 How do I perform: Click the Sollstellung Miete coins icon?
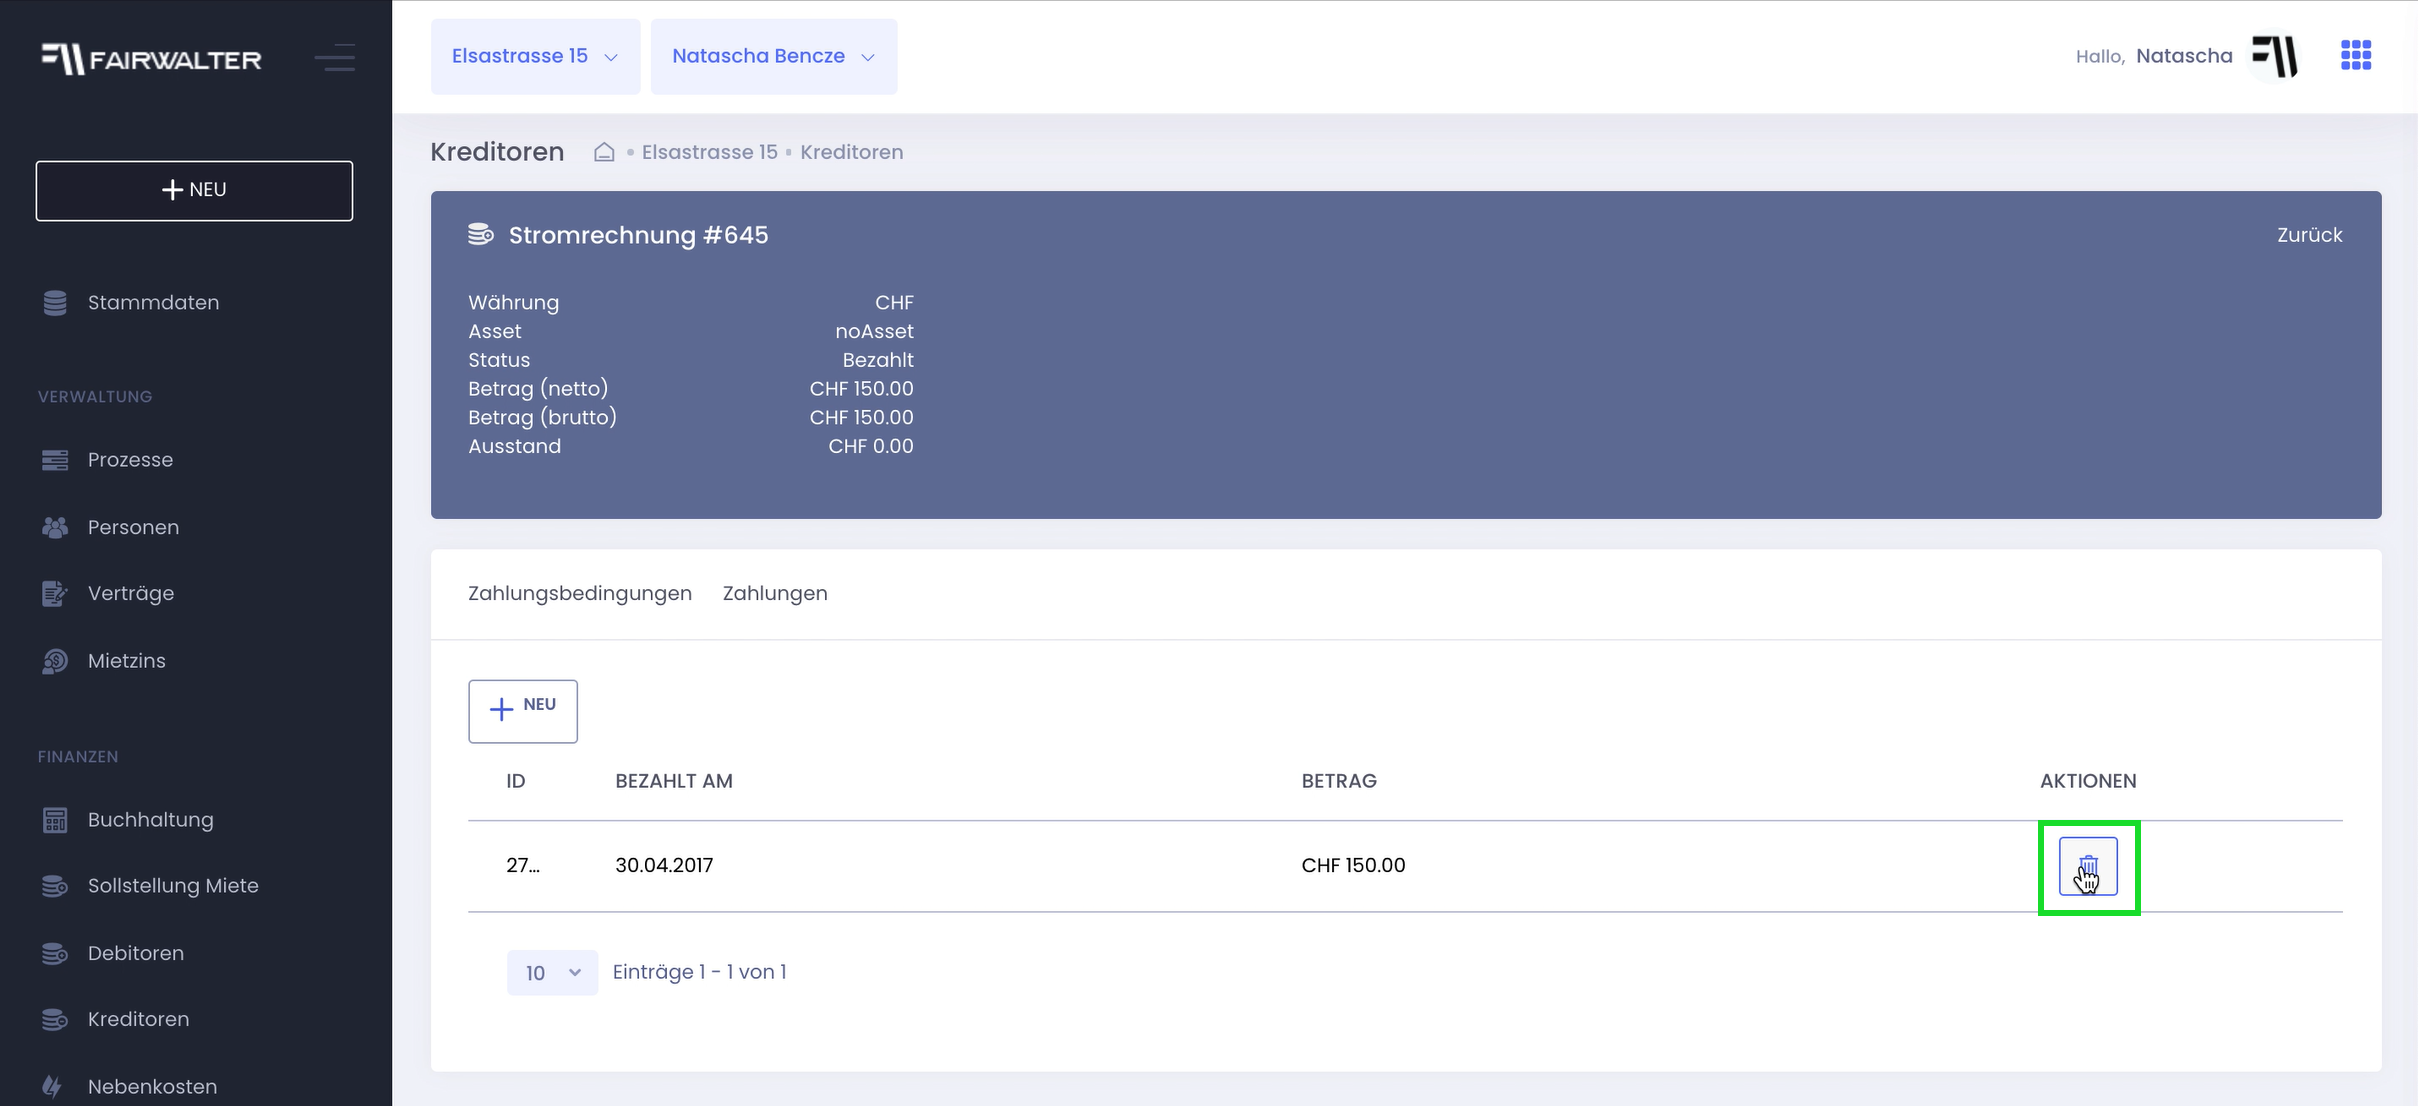click(x=55, y=886)
